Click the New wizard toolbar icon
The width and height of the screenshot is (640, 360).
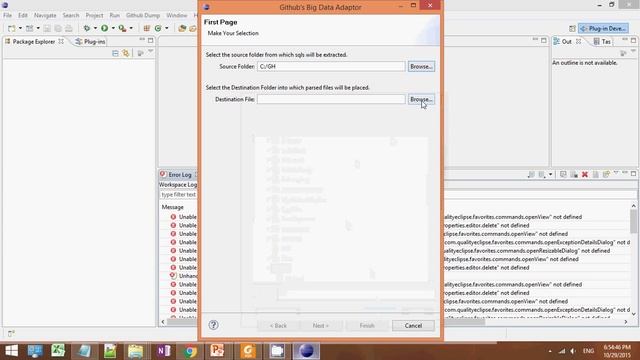tap(12, 28)
